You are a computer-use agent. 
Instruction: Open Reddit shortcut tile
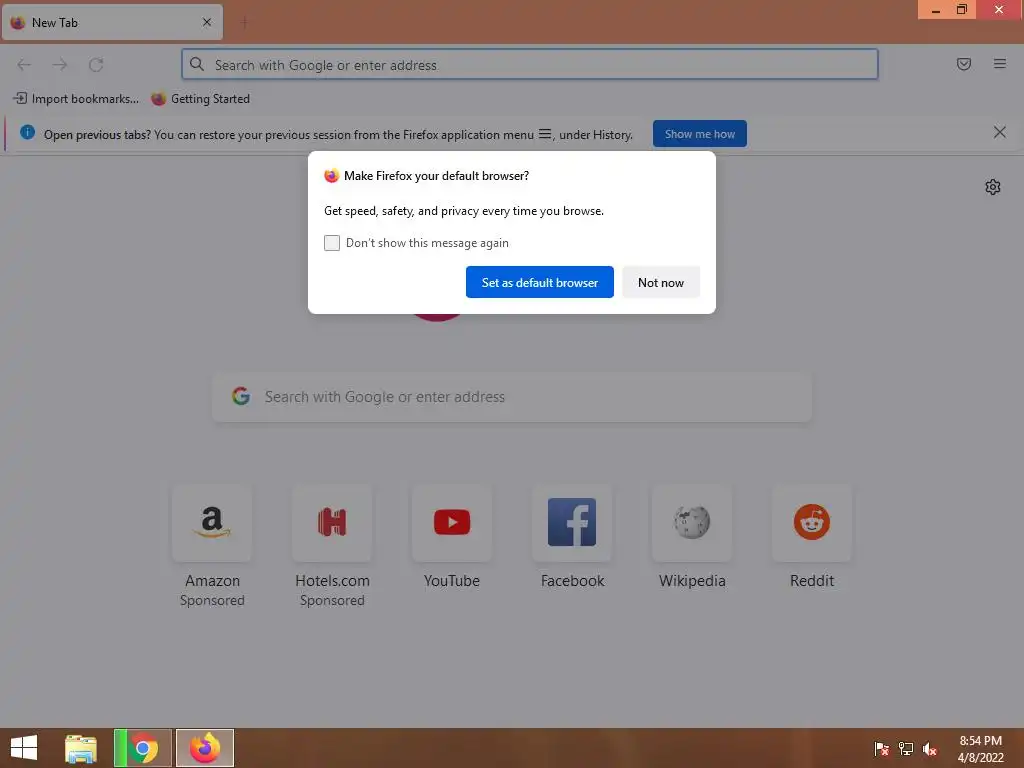(x=812, y=537)
